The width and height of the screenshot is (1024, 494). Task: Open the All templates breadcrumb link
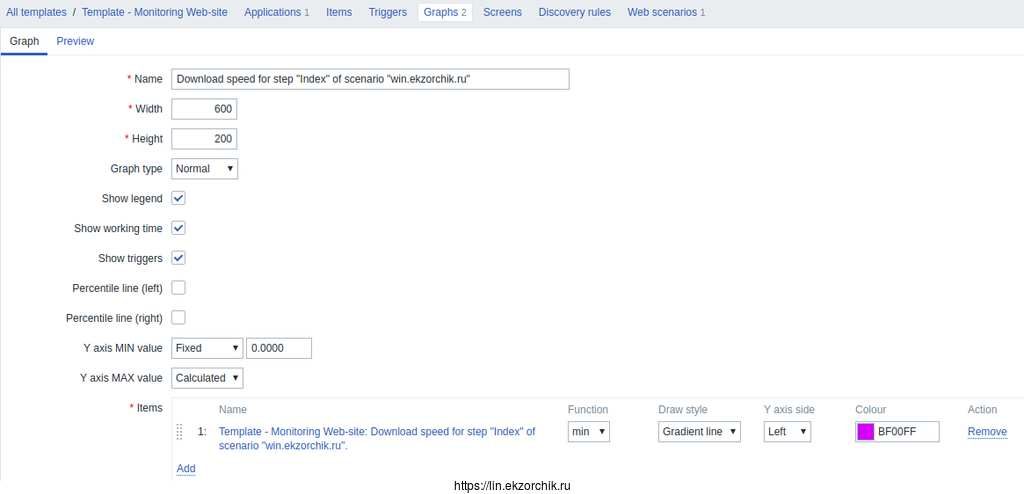pyautogui.click(x=36, y=12)
